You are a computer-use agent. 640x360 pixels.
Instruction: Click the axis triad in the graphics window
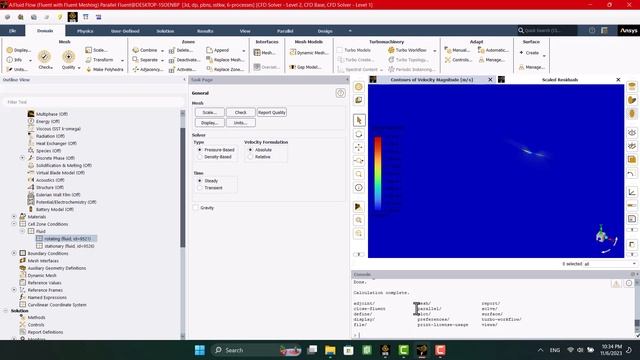(606, 239)
